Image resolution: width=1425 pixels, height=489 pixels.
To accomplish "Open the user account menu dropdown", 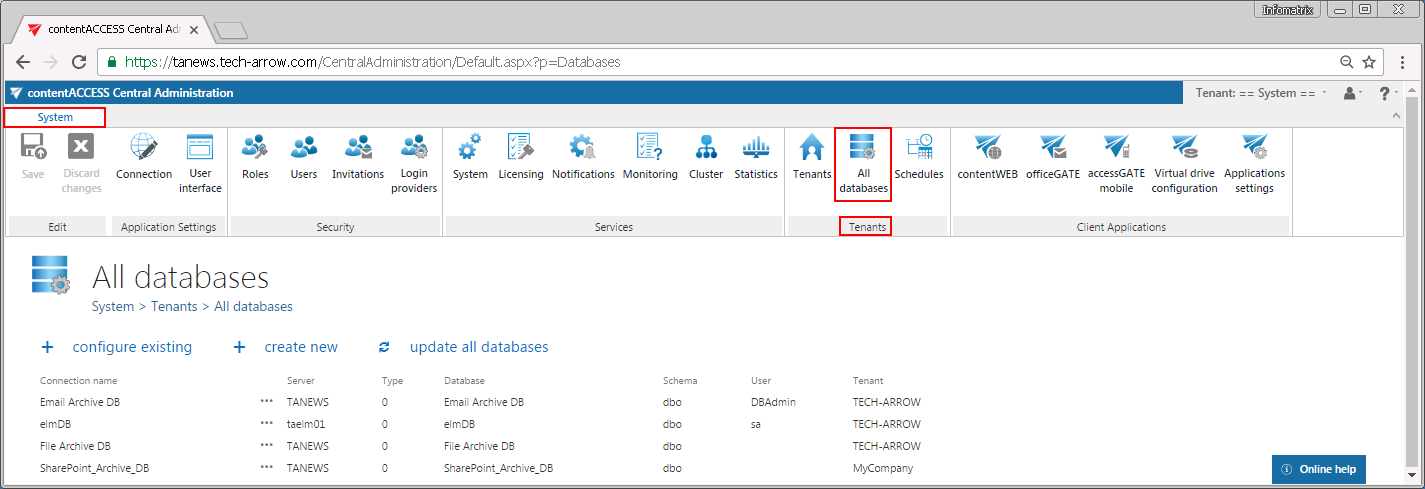I will click(1353, 93).
